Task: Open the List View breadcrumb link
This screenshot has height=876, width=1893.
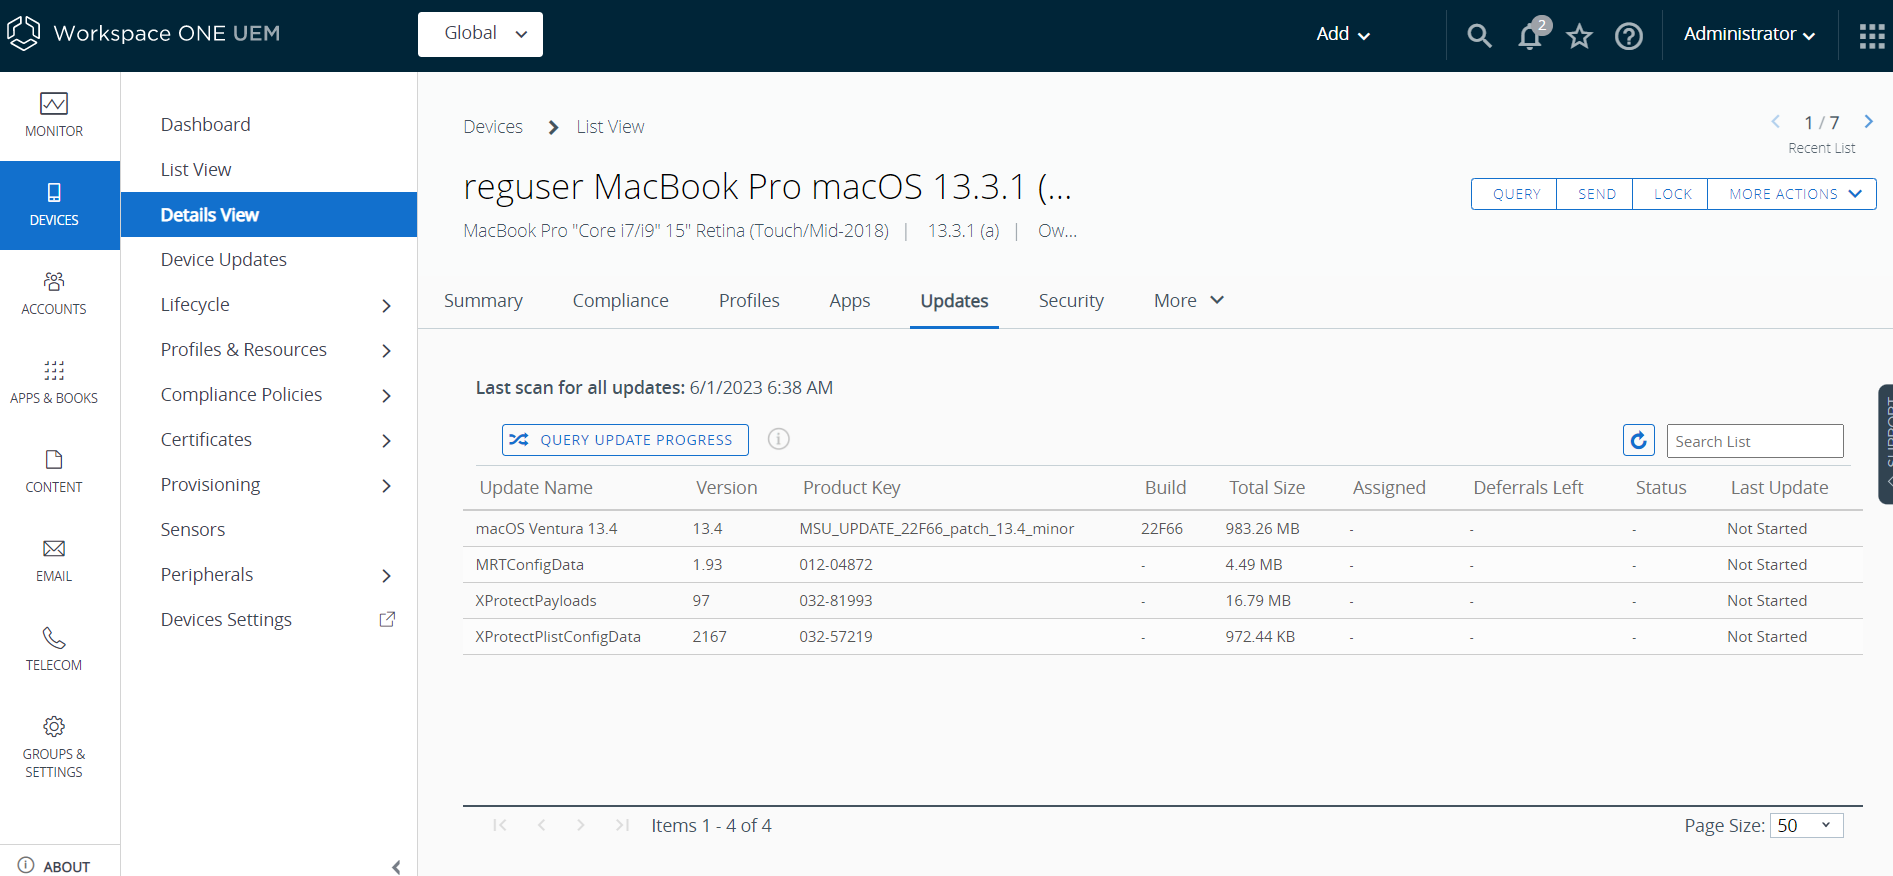Action: pos(610,127)
